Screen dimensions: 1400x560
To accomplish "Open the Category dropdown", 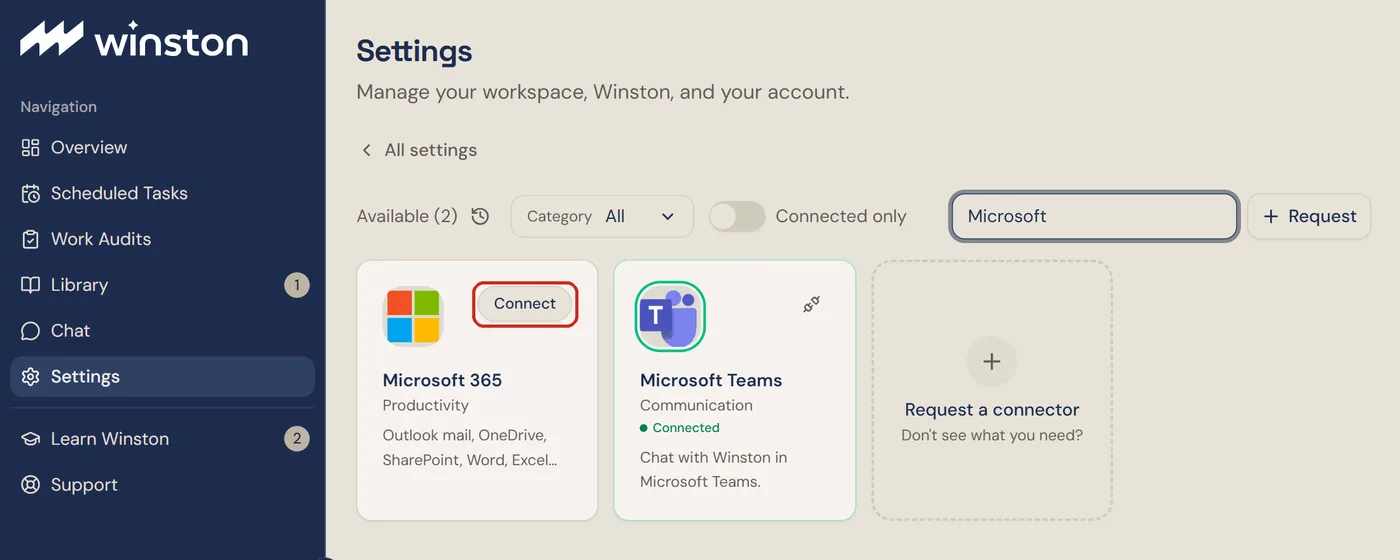I will coord(602,216).
